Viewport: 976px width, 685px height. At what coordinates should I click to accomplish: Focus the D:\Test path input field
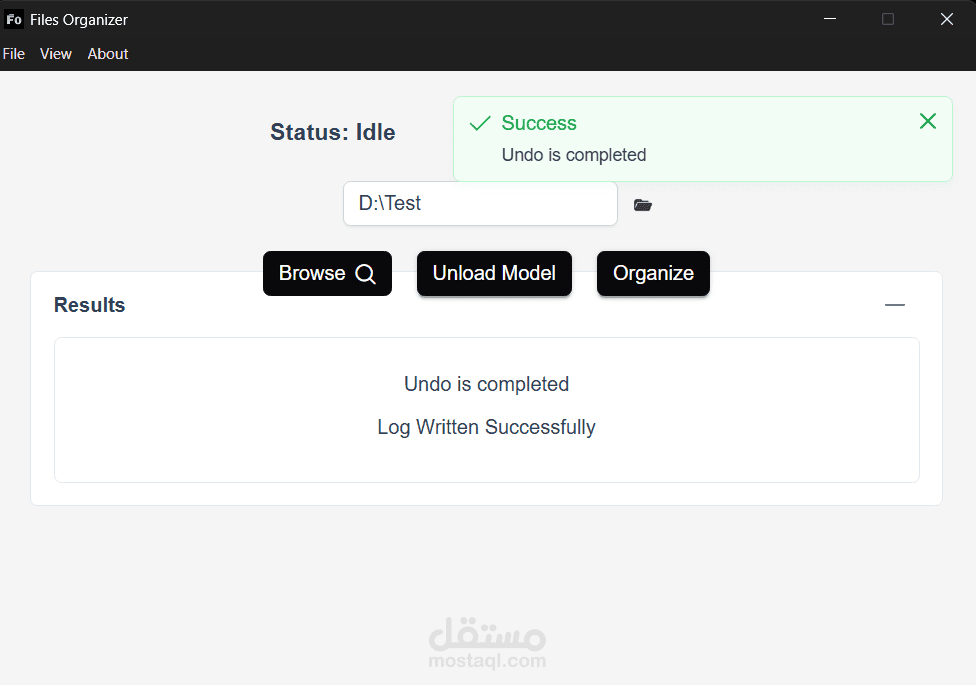pos(481,204)
